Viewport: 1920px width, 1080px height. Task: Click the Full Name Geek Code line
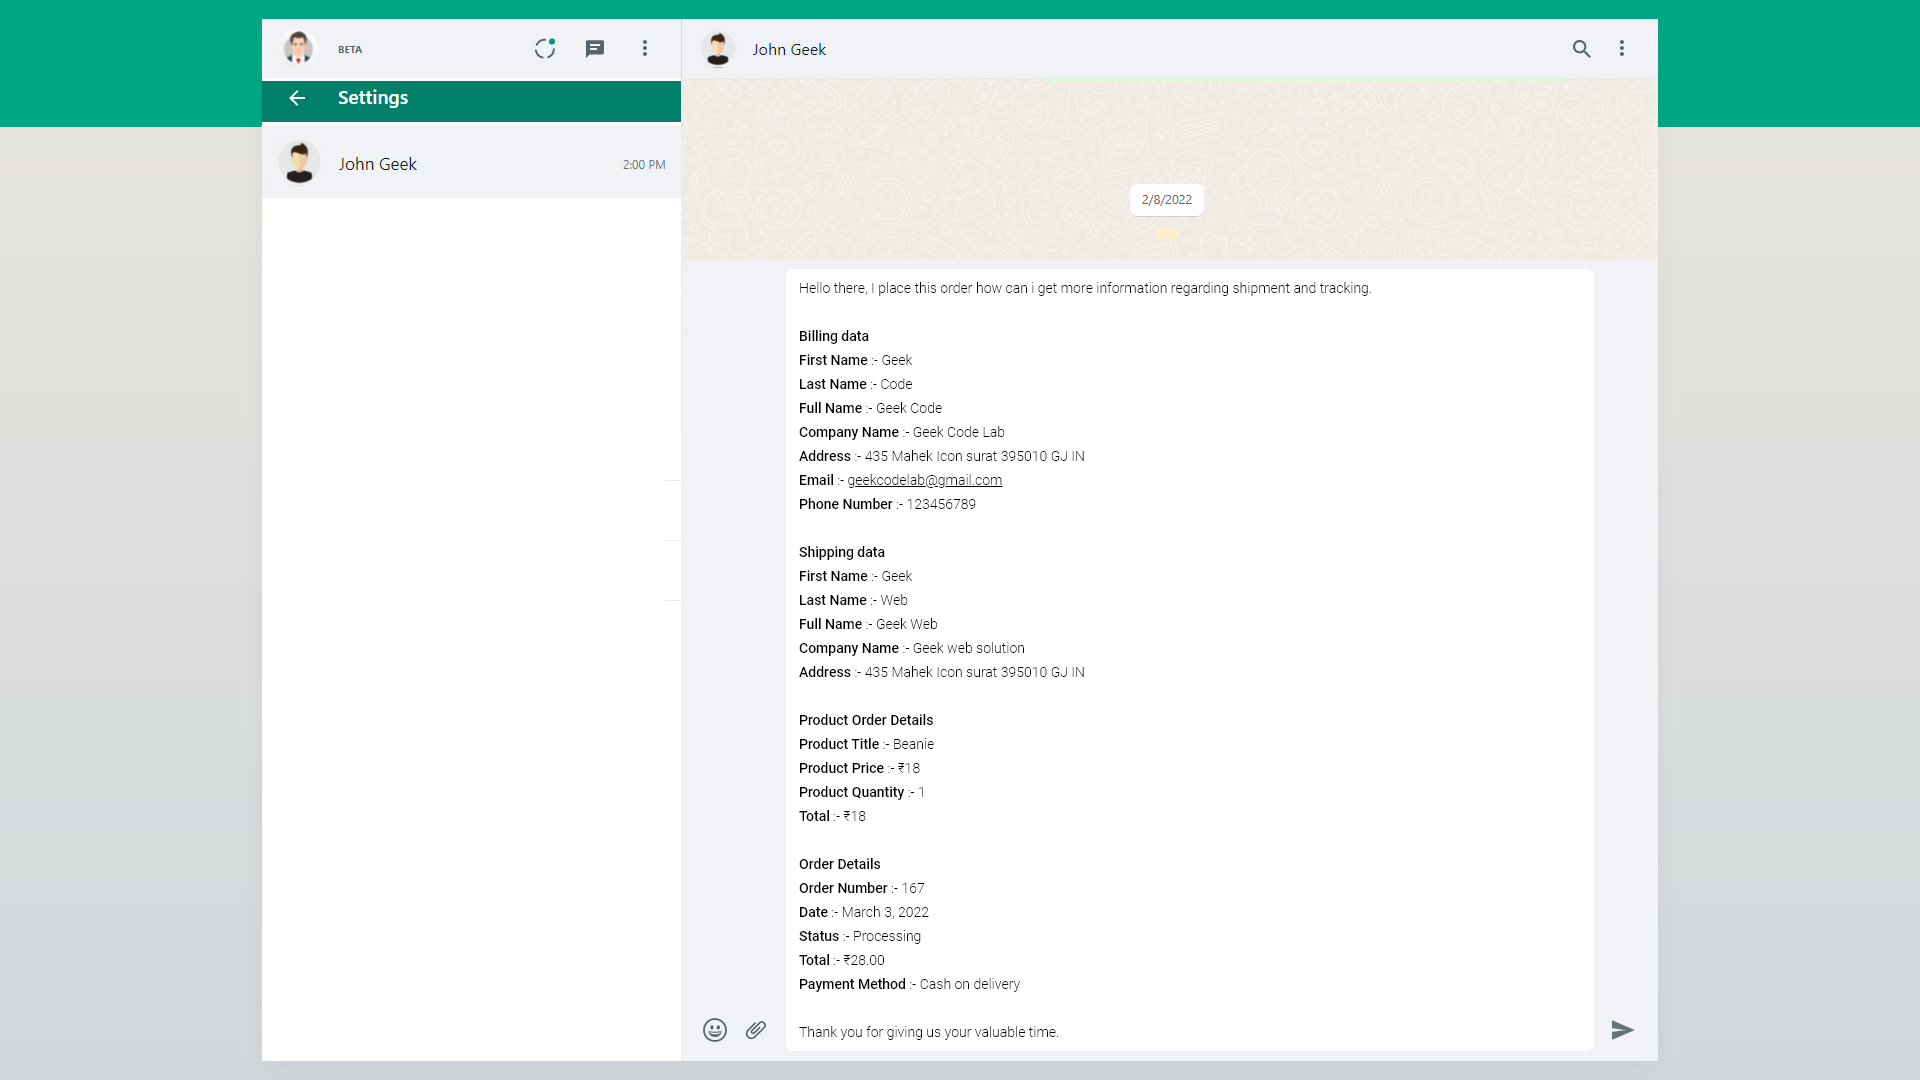pyautogui.click(x=871, y=408)
